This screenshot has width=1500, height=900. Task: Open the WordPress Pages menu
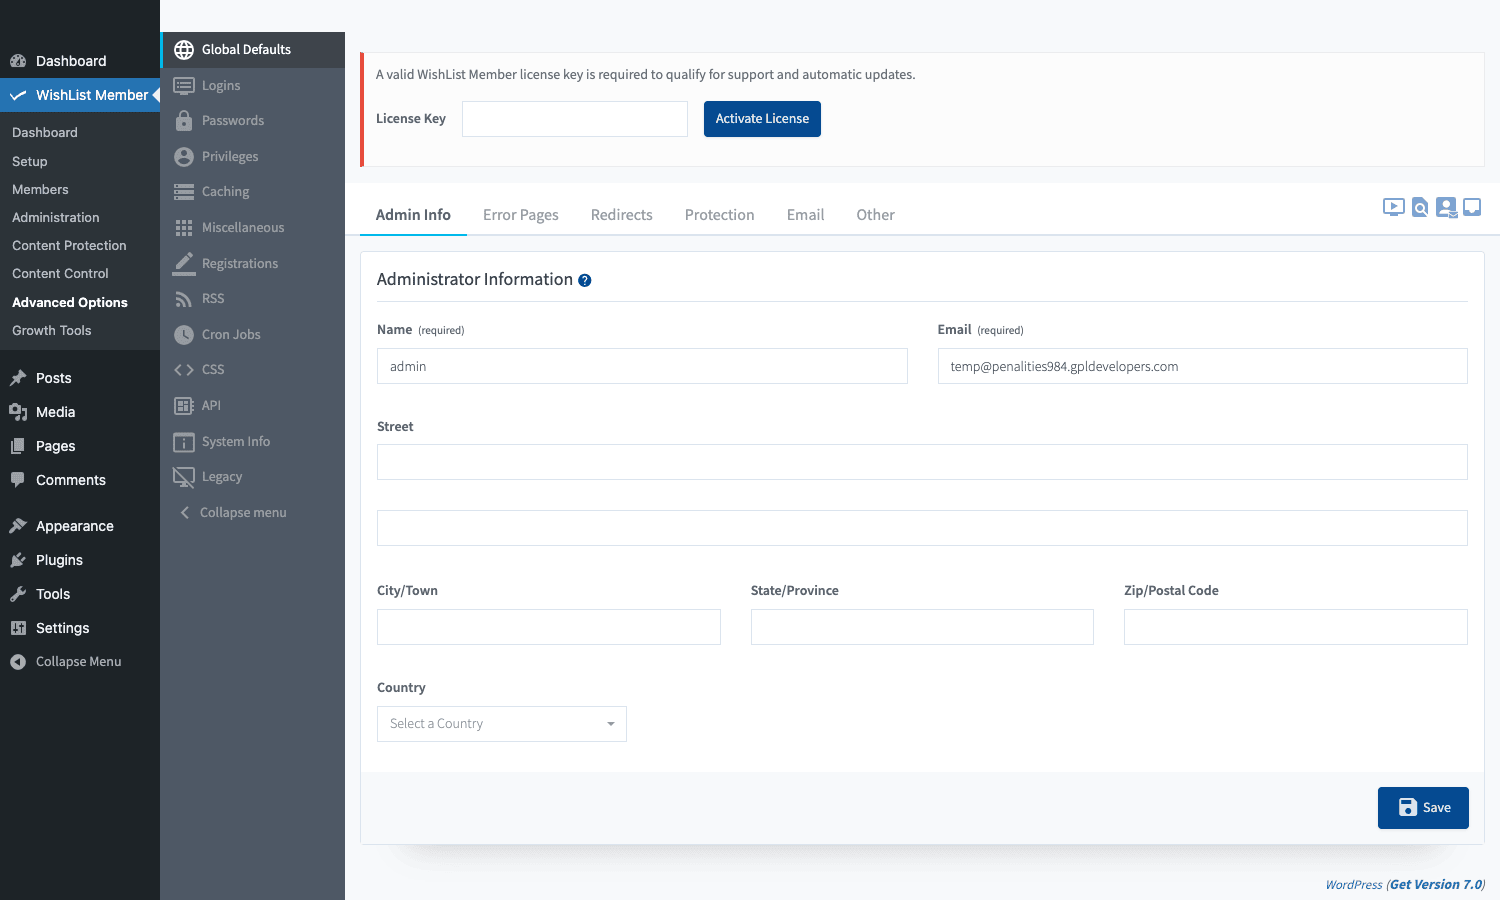pos(80,446)
